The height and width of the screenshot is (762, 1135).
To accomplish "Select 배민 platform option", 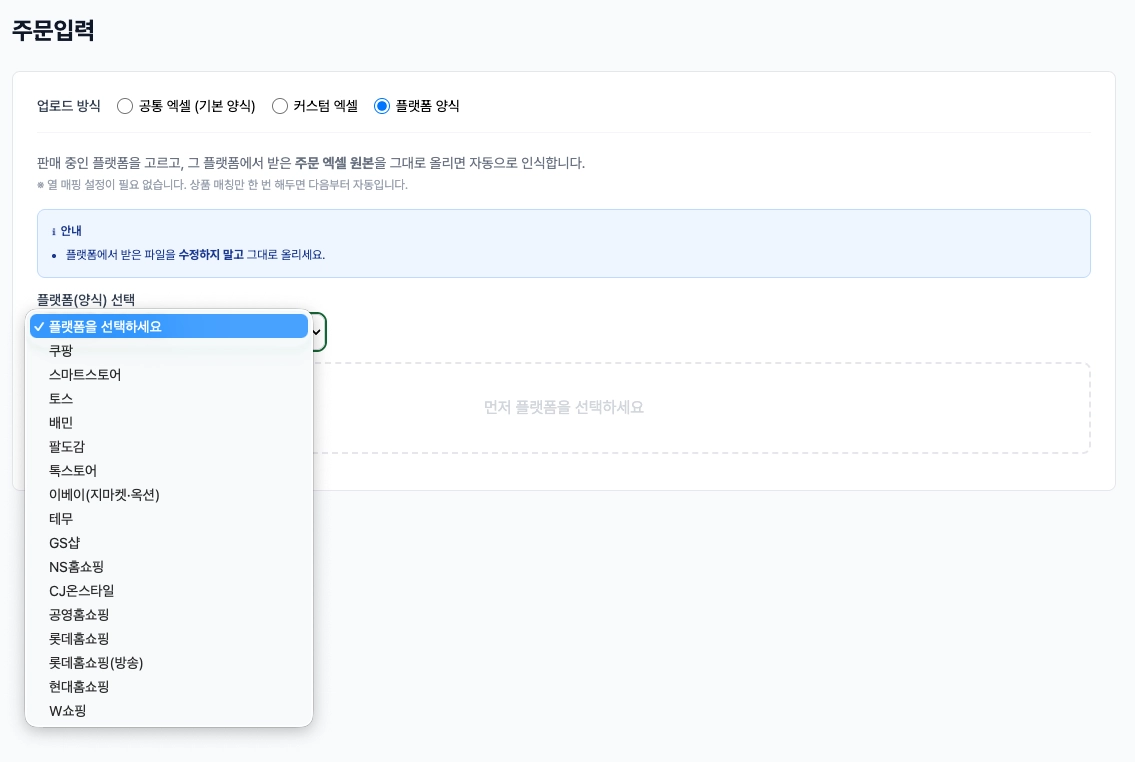I will (169, 423).
